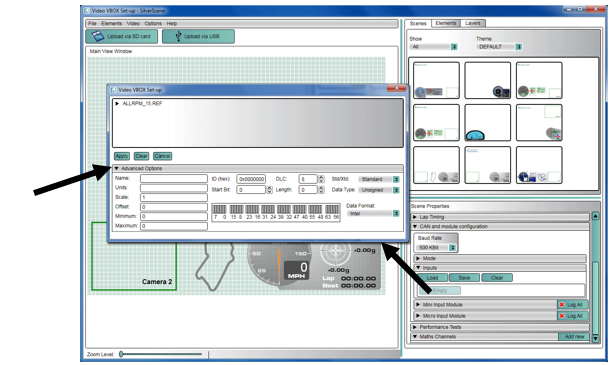Increase Length value with up arrow
The height and width of the screenshot is (365, 614).
(x=321, y=188)
